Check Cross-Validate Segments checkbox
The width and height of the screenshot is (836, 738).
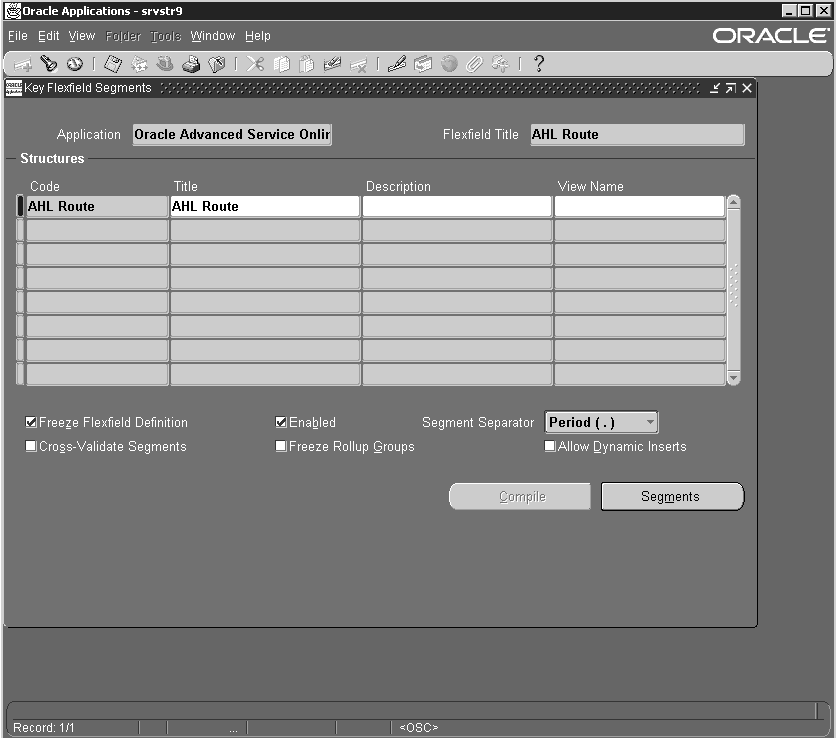[31, 446]
